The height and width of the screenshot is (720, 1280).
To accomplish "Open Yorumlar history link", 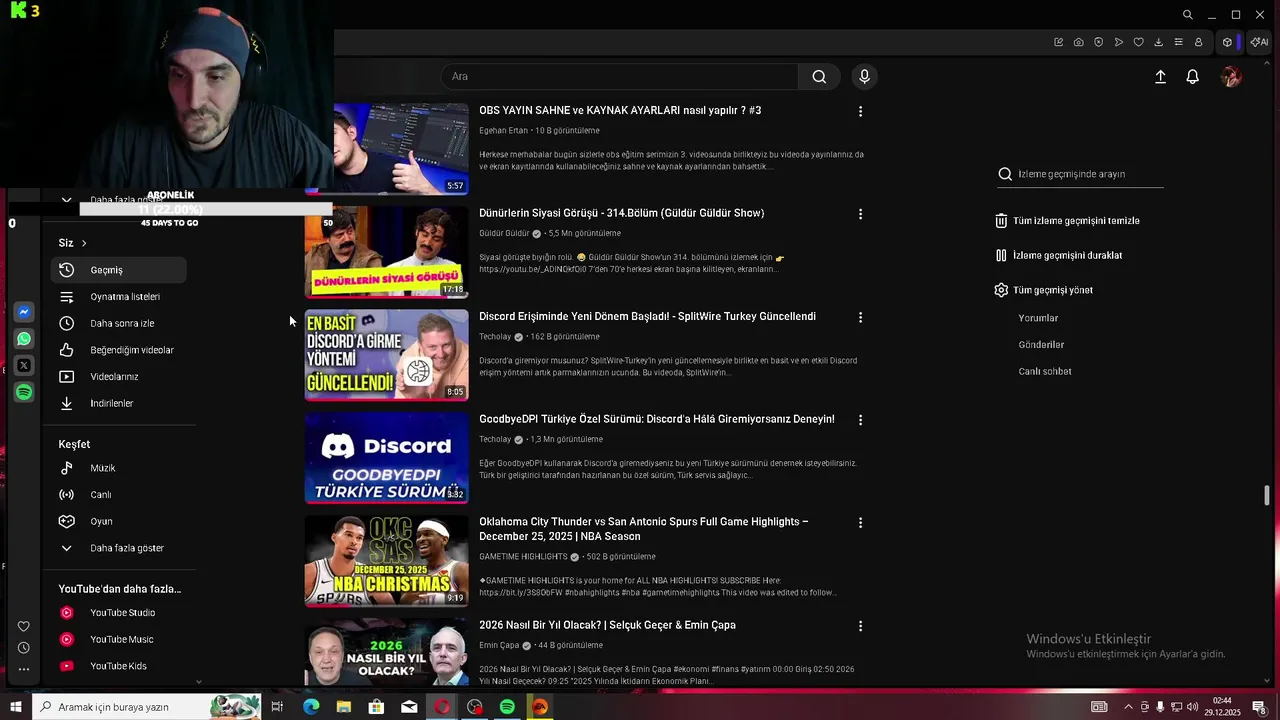I will tap(1038, 318).
